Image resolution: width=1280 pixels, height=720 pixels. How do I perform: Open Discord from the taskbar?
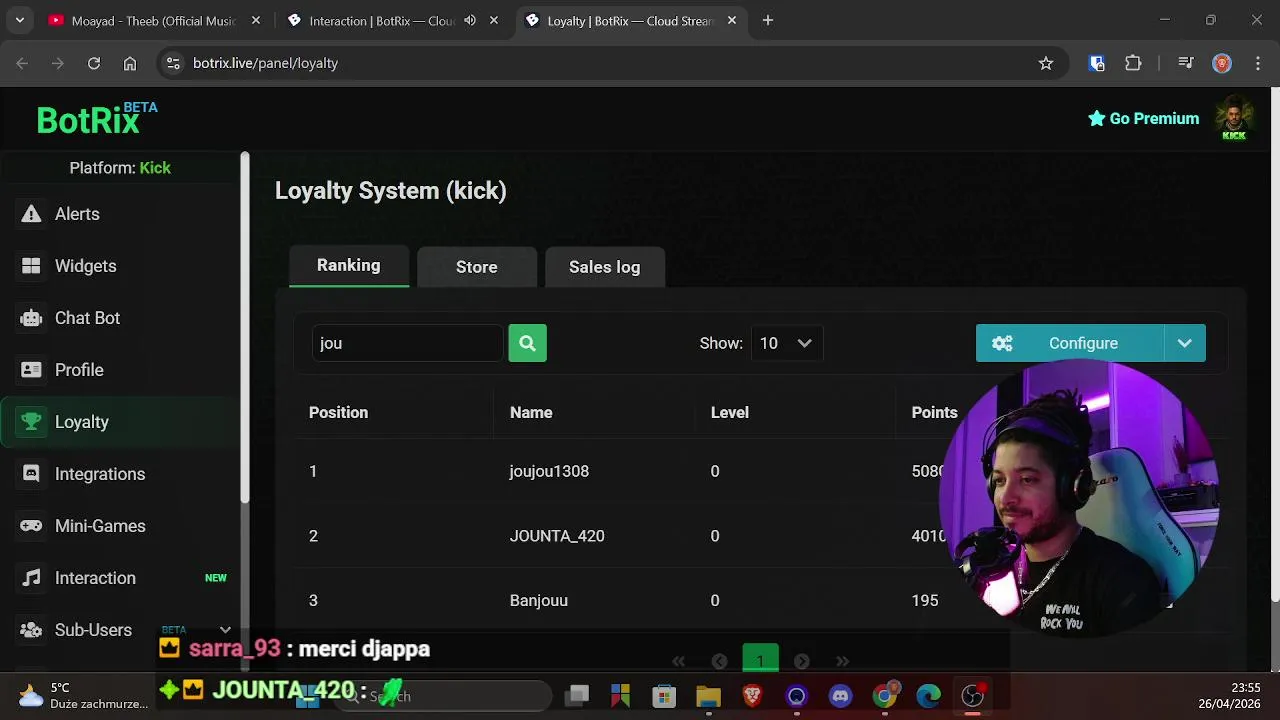click(841, 696)
